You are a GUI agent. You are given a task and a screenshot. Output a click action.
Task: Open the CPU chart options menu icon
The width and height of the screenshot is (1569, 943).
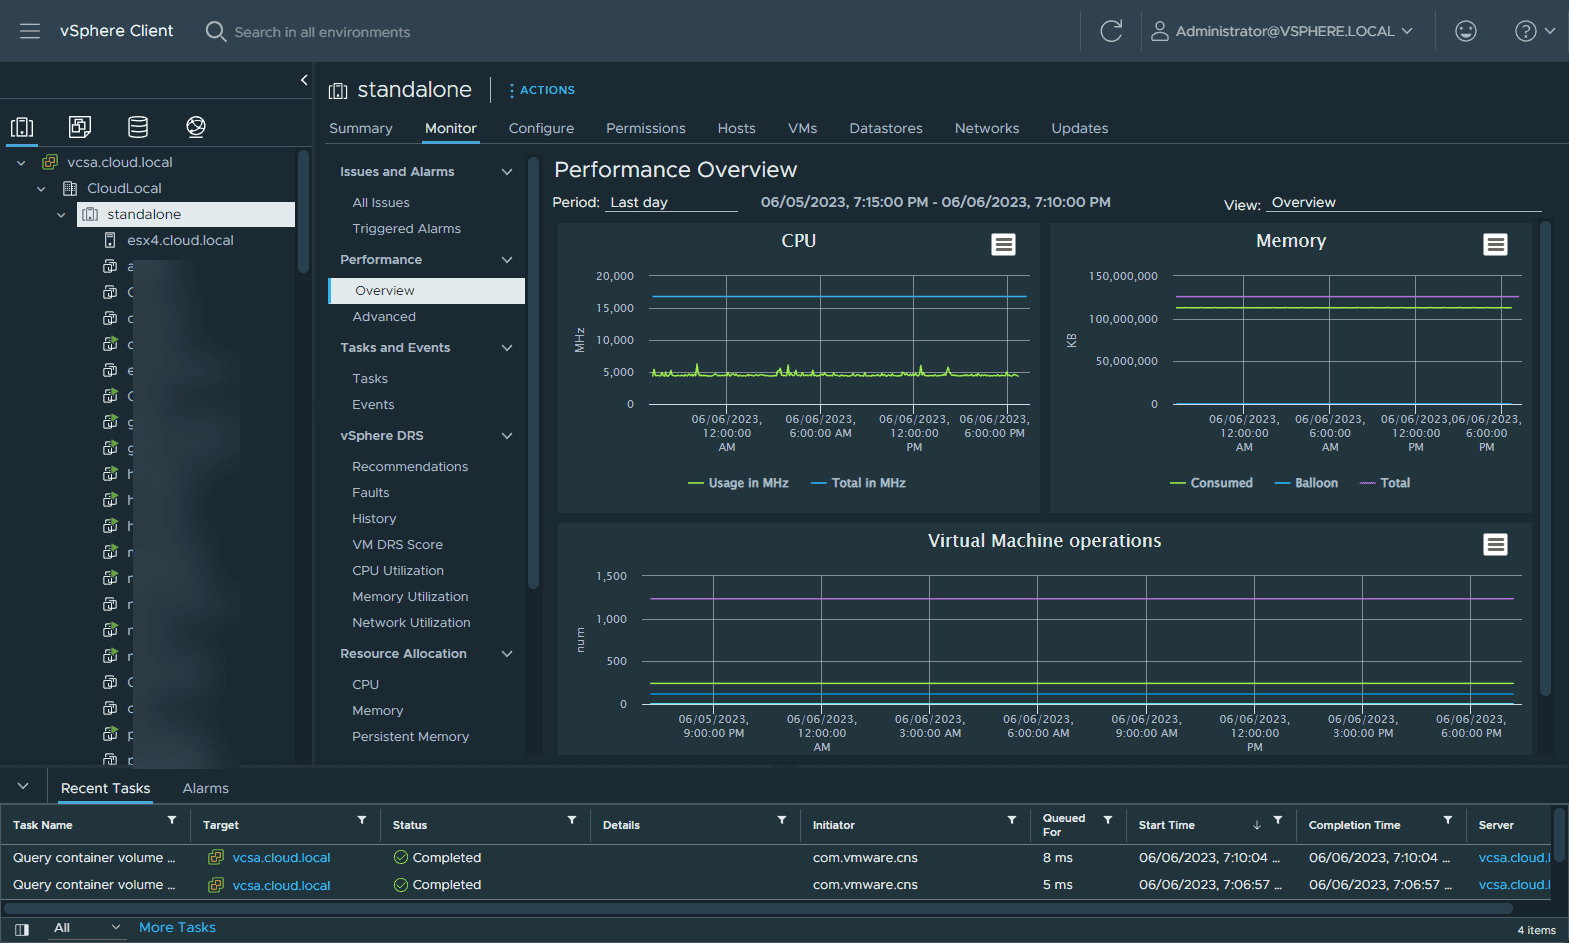click(1003, 245)
